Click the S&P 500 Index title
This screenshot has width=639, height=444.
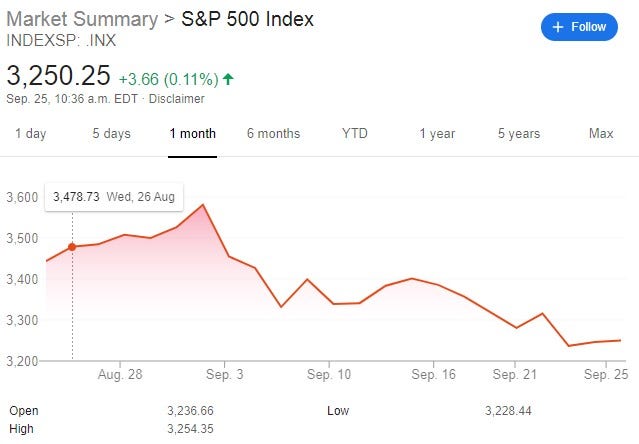point(247,19)
